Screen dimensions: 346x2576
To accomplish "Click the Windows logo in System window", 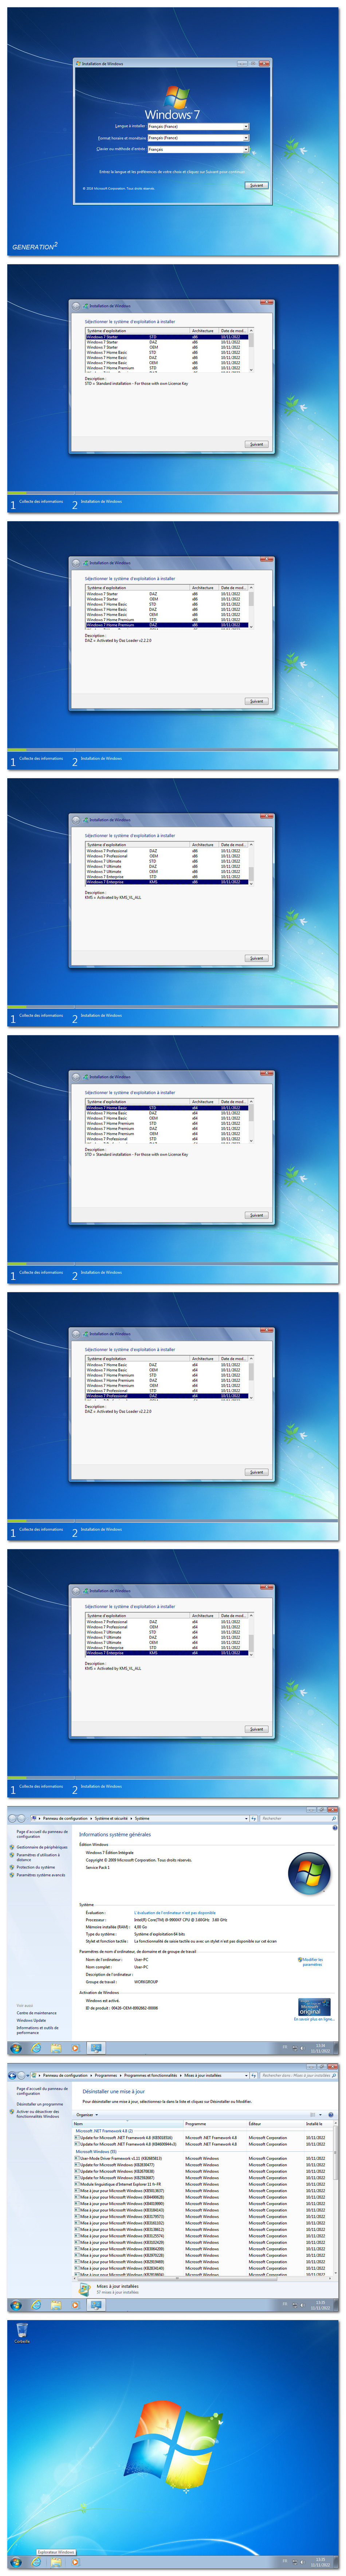I will tap(309, 1872).
